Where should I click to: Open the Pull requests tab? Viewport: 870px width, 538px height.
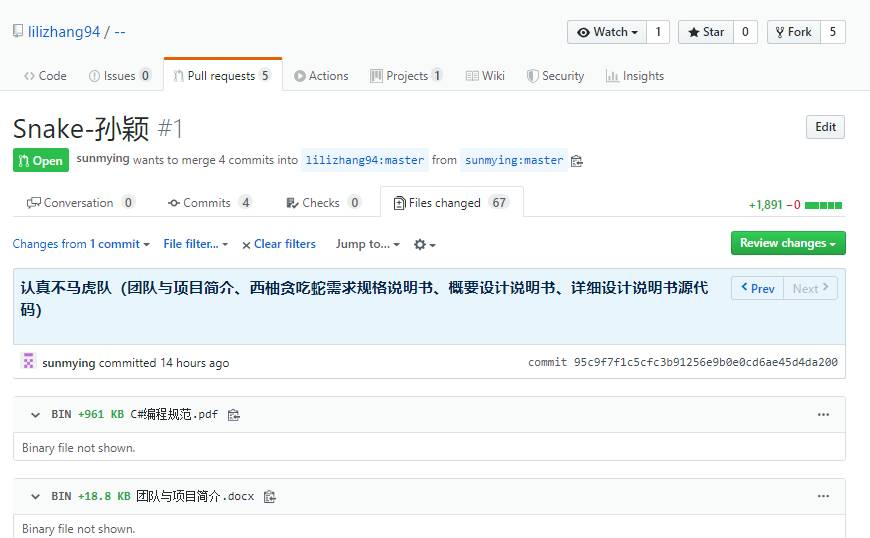pyautogui.click(x=222, y=76)
